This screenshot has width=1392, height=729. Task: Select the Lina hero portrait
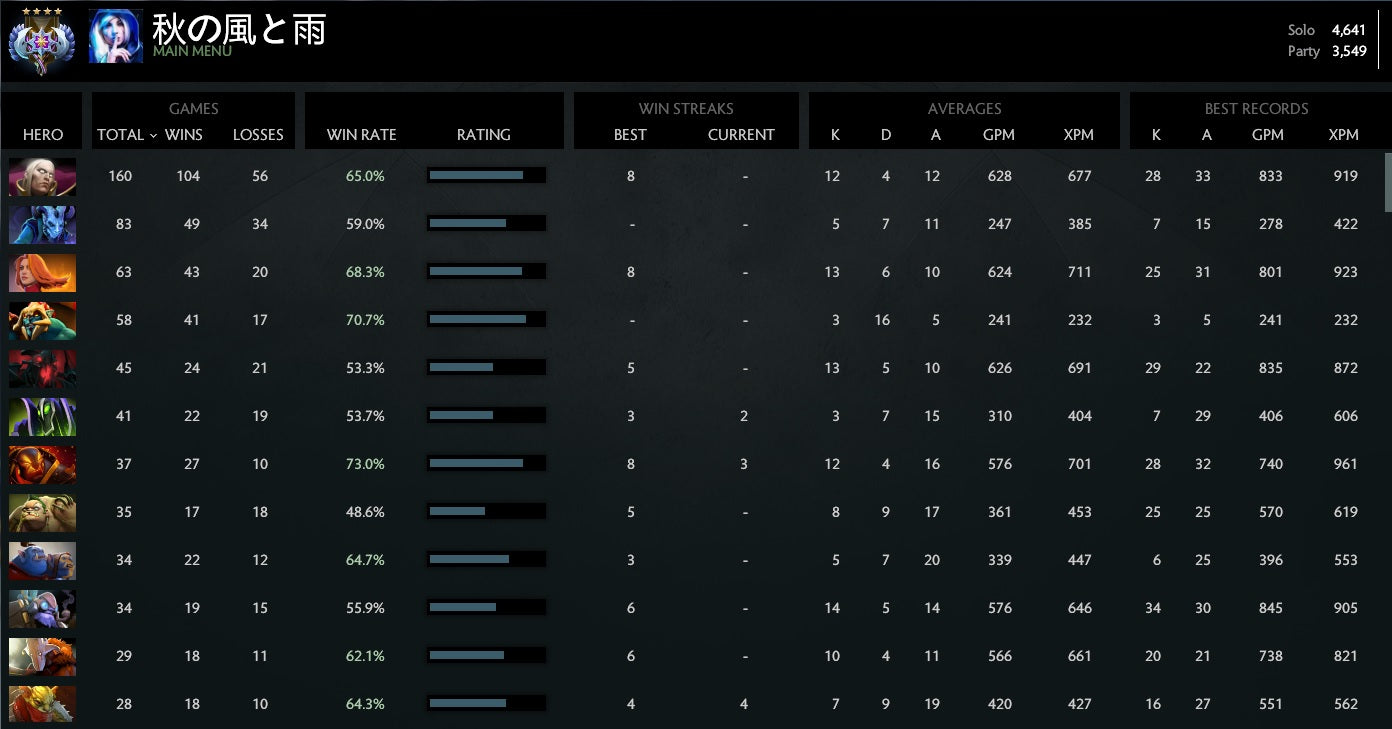click(42, 273)
